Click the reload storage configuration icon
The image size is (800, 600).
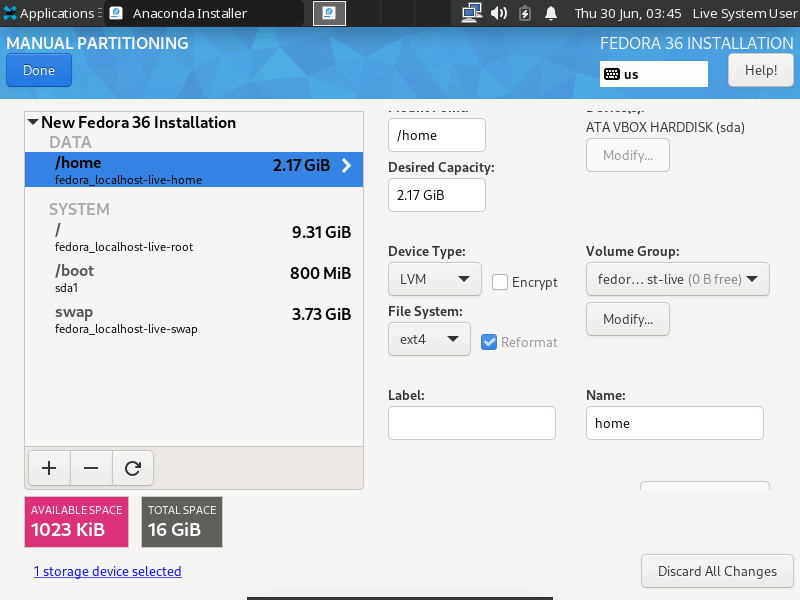click(132, 468)
